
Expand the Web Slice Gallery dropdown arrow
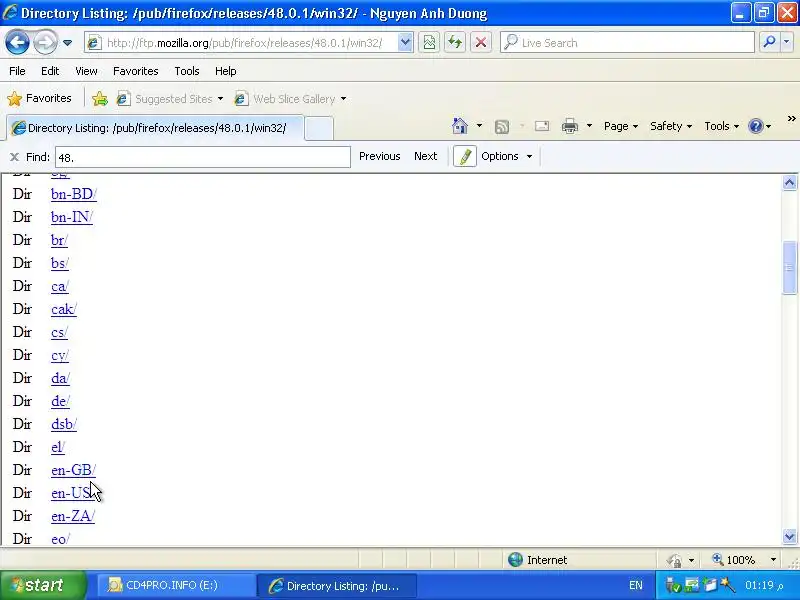tap(343, 99)
